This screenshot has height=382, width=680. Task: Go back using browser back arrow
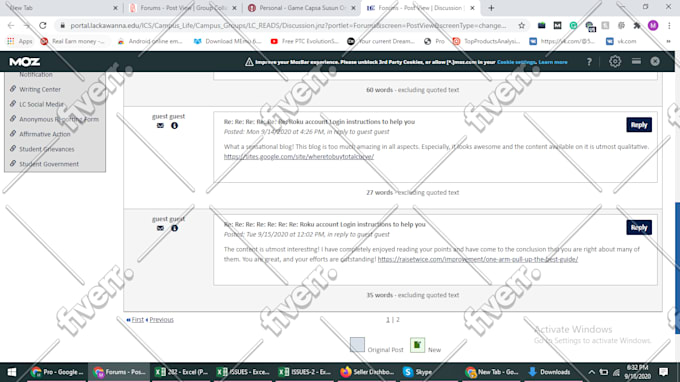click(11, 26)
